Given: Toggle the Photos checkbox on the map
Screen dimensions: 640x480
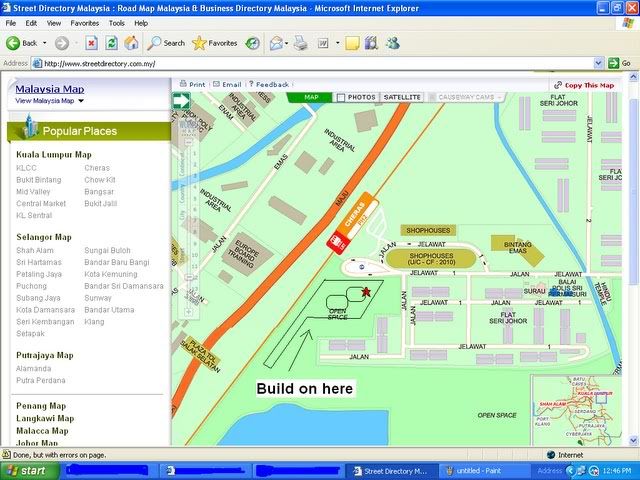Looking at the screenshot, I should tap(341, 98).
